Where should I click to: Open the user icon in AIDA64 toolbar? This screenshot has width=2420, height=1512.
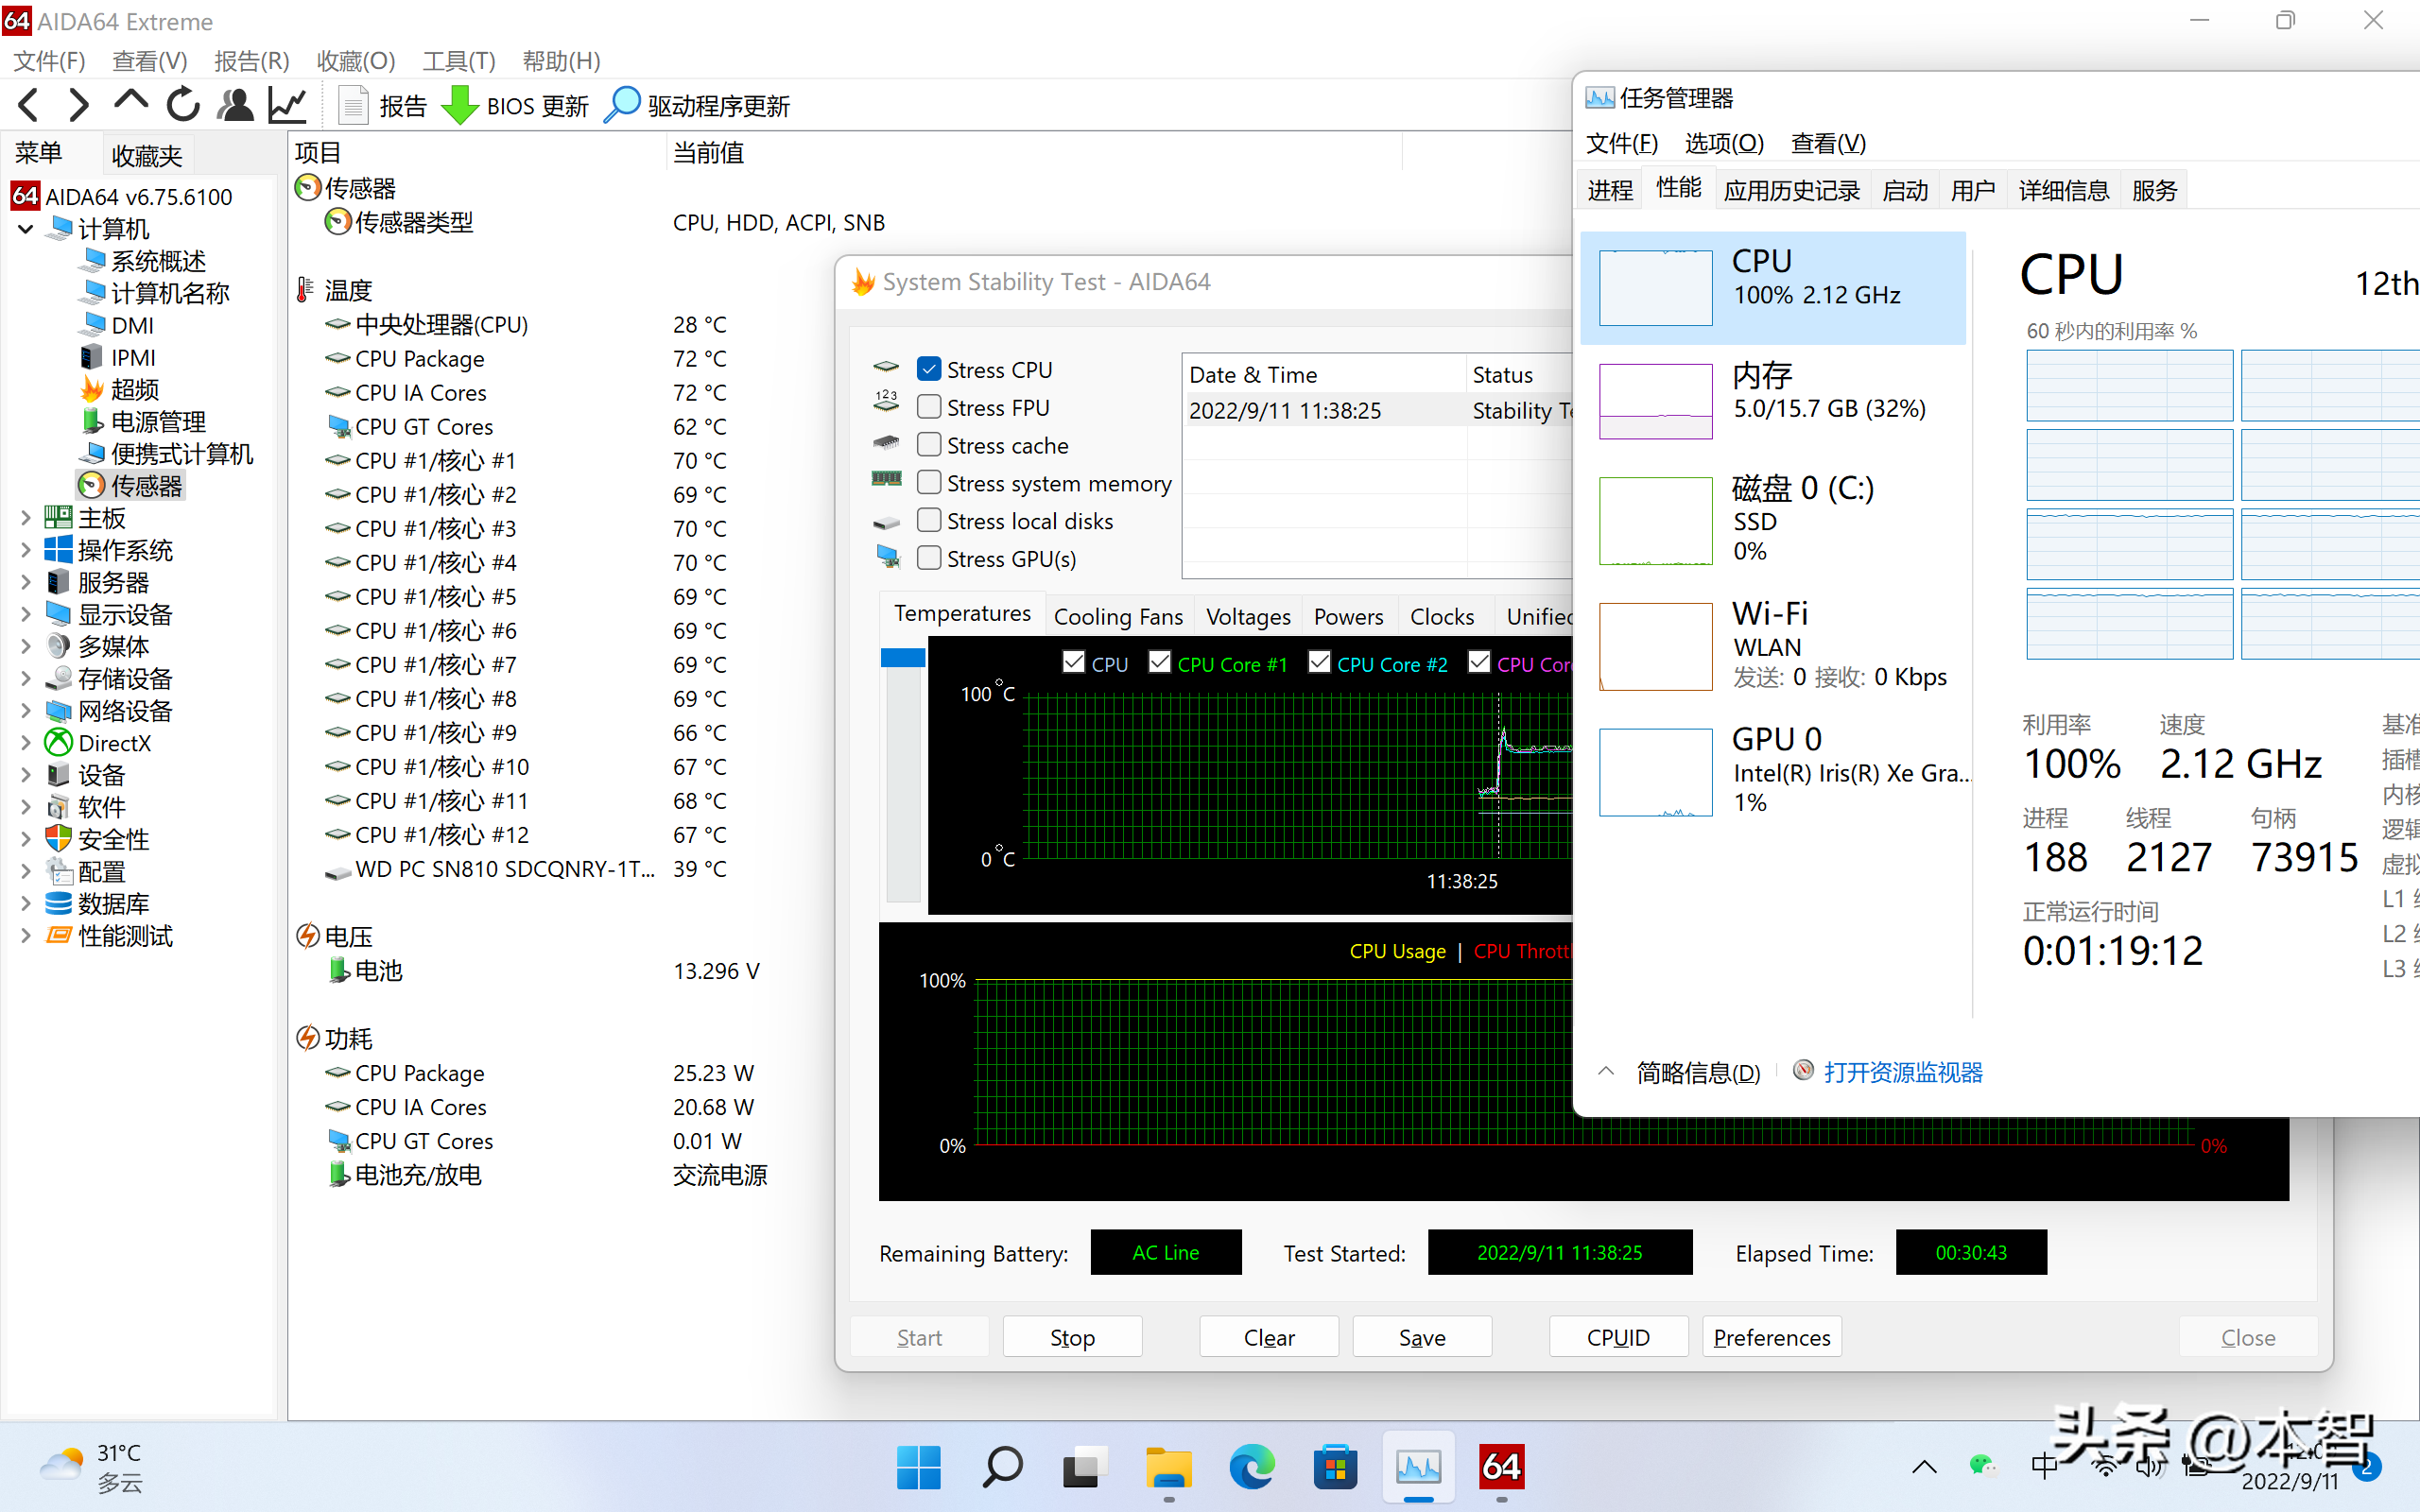pyautogui.click(x=235, y=105)
